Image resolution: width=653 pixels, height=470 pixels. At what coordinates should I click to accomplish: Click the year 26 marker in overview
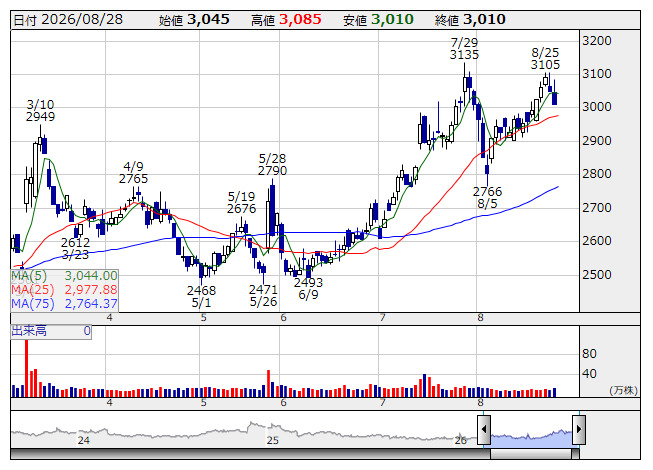461,440
